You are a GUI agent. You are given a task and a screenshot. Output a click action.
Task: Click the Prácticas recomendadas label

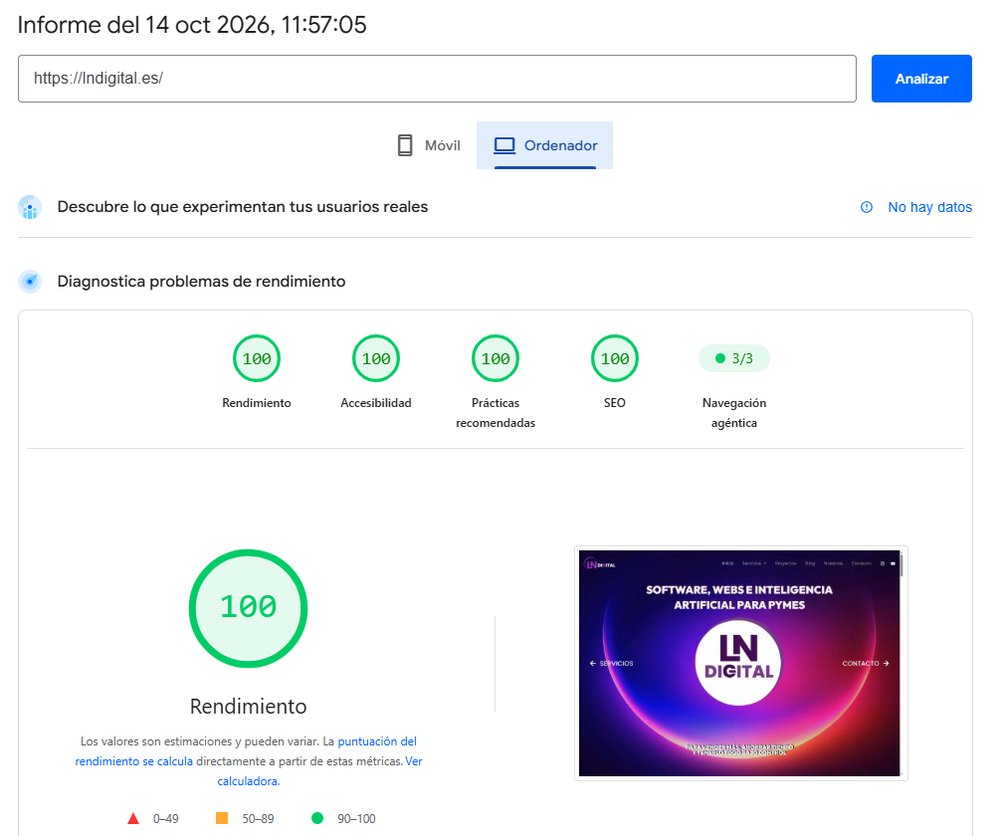[x=496, y=413]
